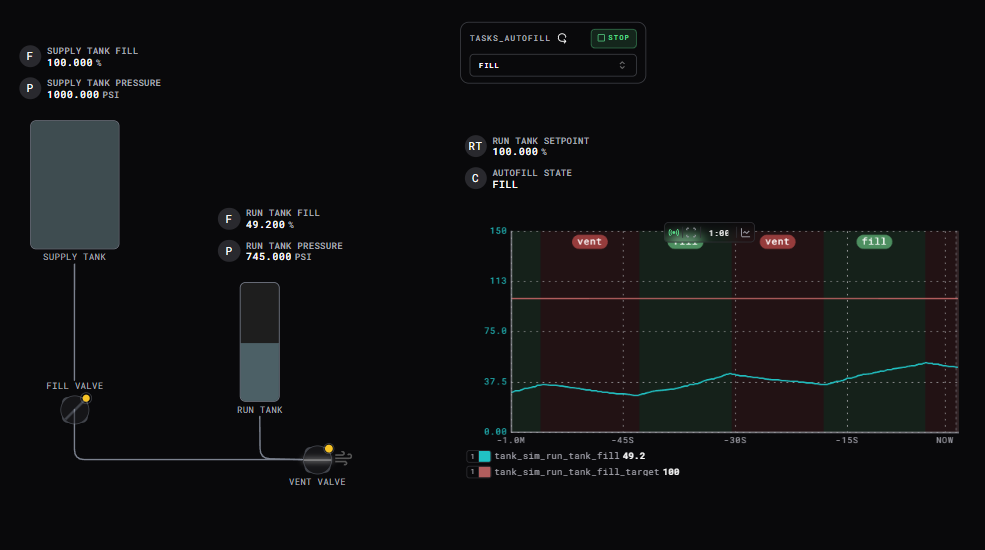
Task: Click the RT run tank setpoint icon
Action: pyautogui.click(x=475, y=146)
